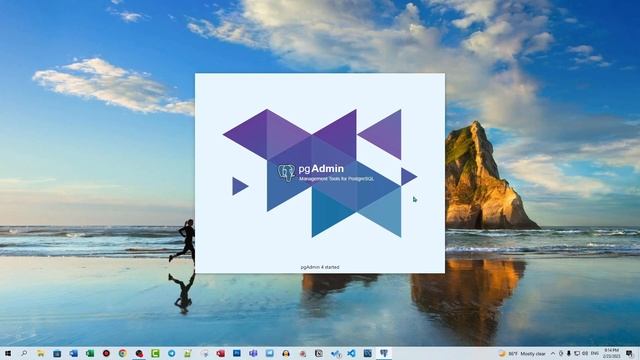Image resolution: width=640 pixels, height=360 pixels.
Task: Open Visual Studio Code from the taskbar
Action: 351,353
